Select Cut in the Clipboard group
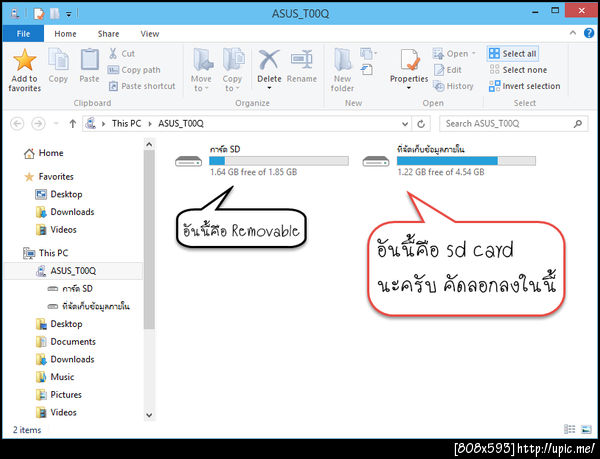 [x=122, y=54]
